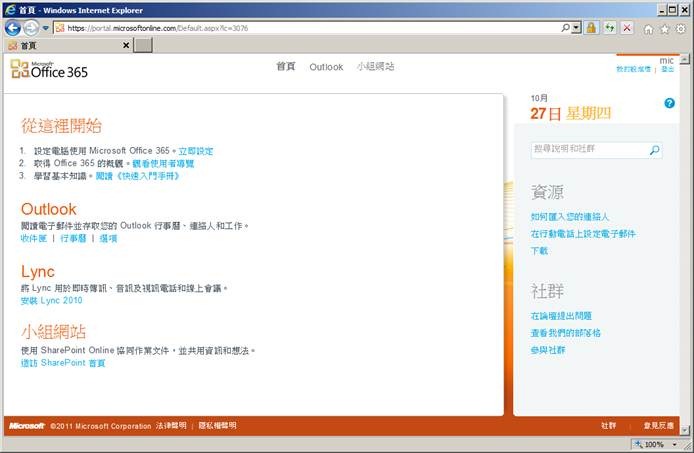Open the 法律聲明 footer link
The height and width of the screenshot is (453, 694).
coord(171,426)
